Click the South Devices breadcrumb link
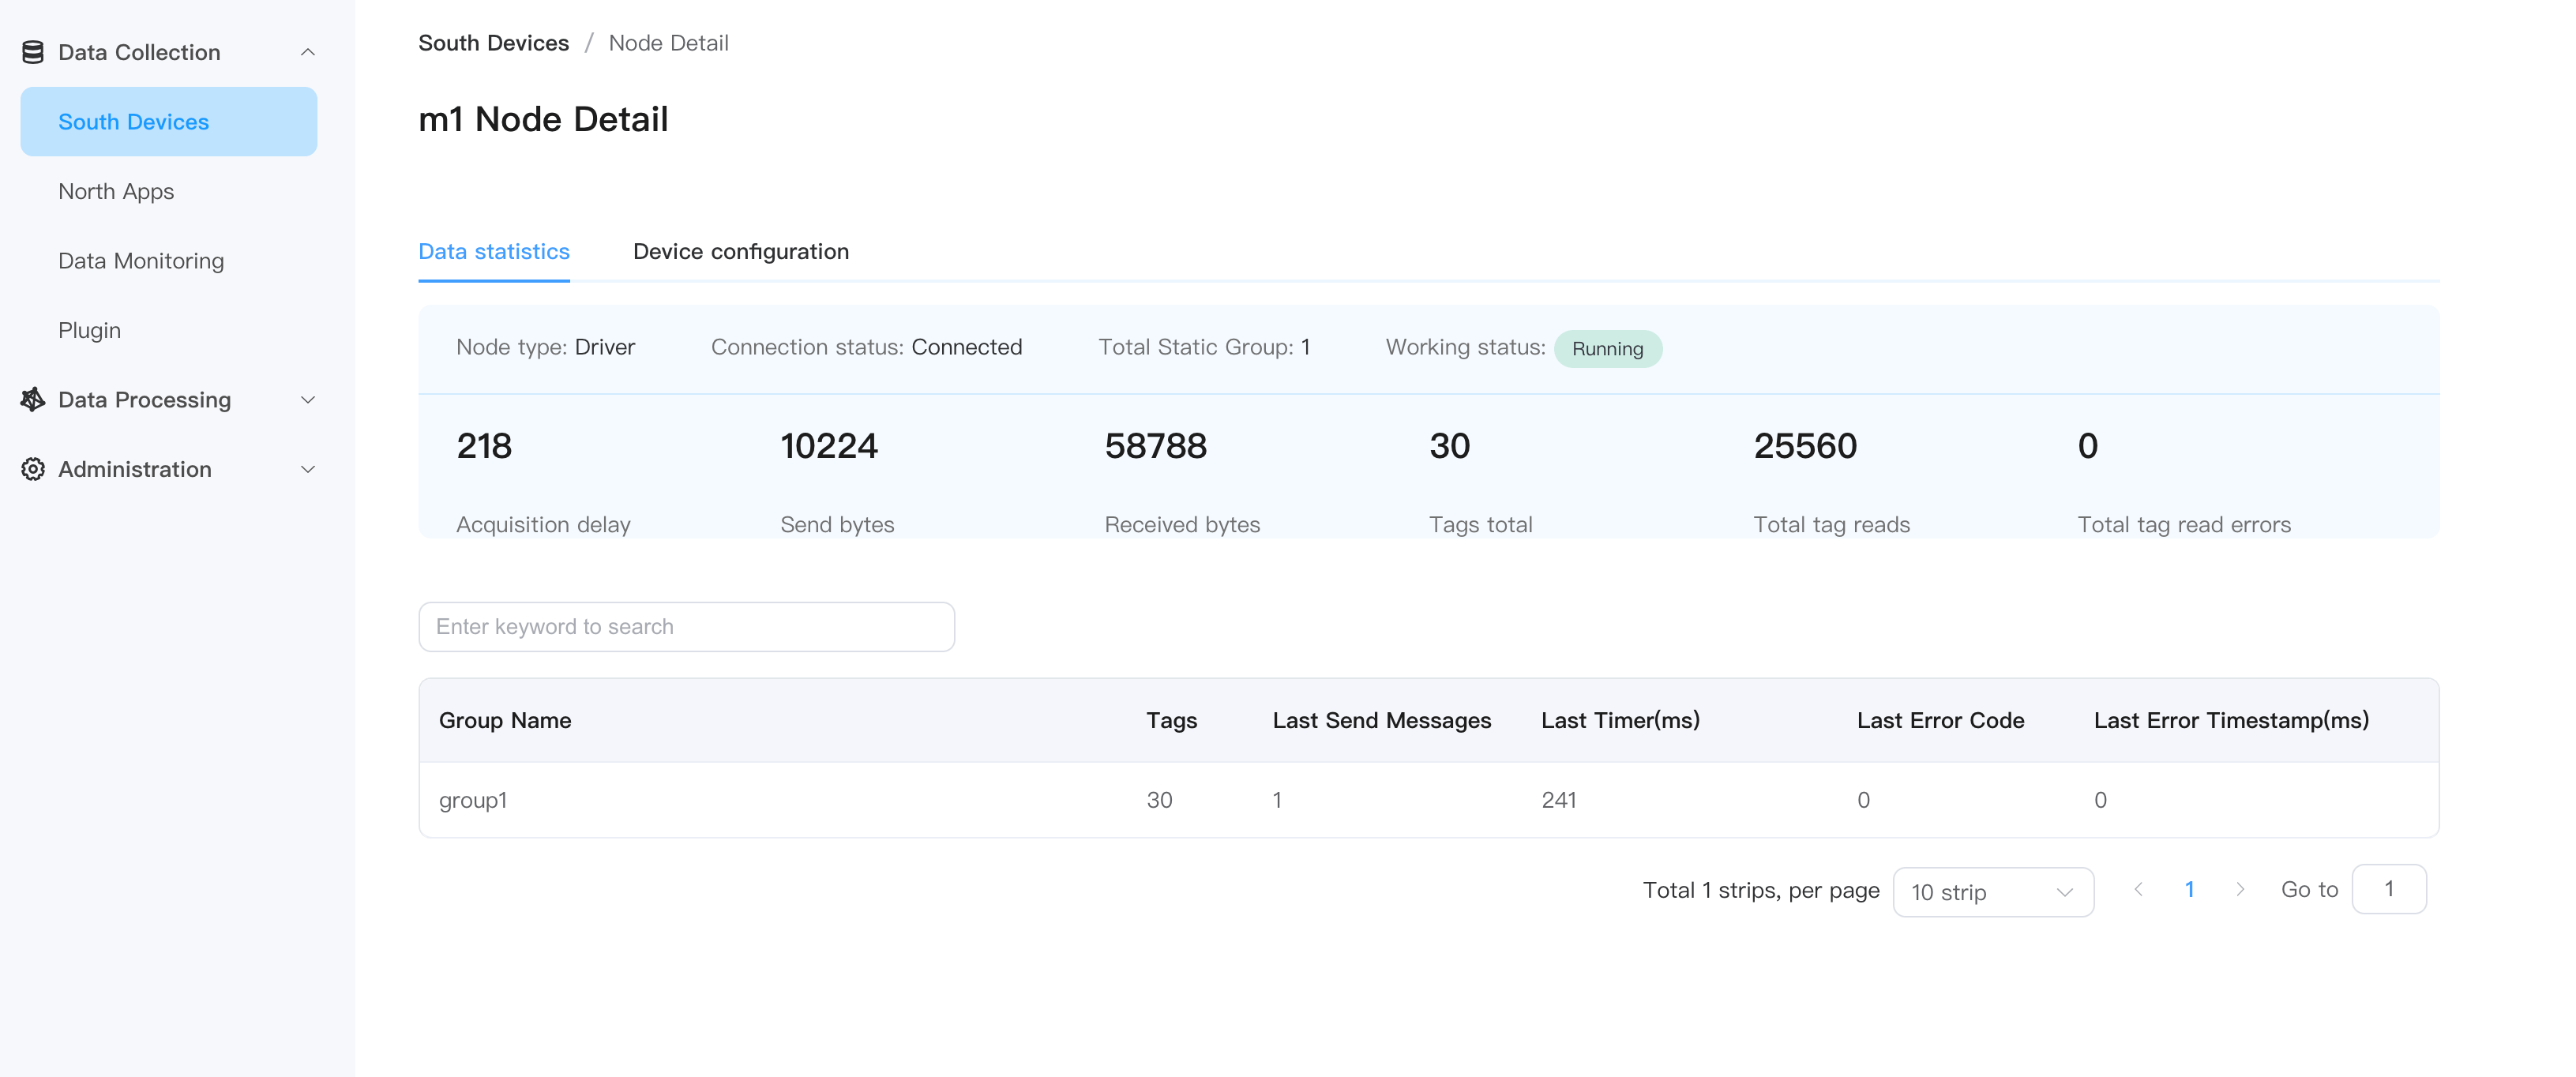Screen dimensions: 2576x1077 pos(493,43)
